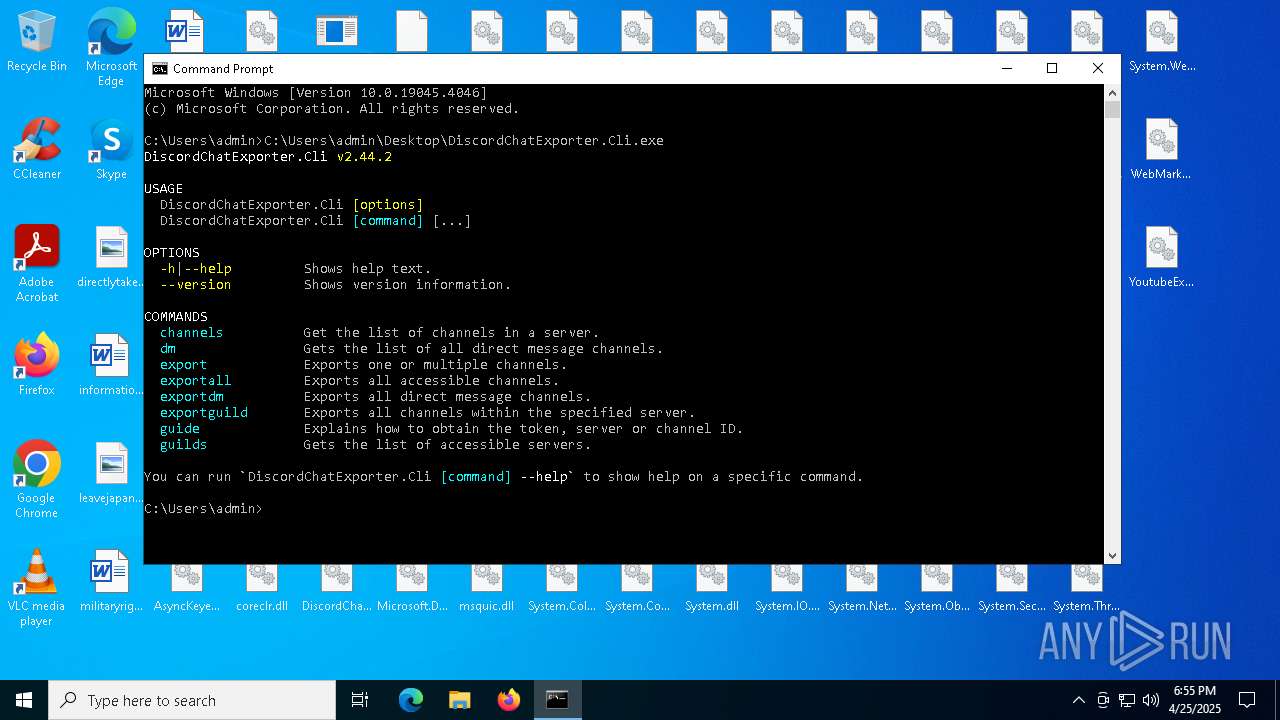
Task: Select the System.Col... file icon
Action: click(562, 589)
